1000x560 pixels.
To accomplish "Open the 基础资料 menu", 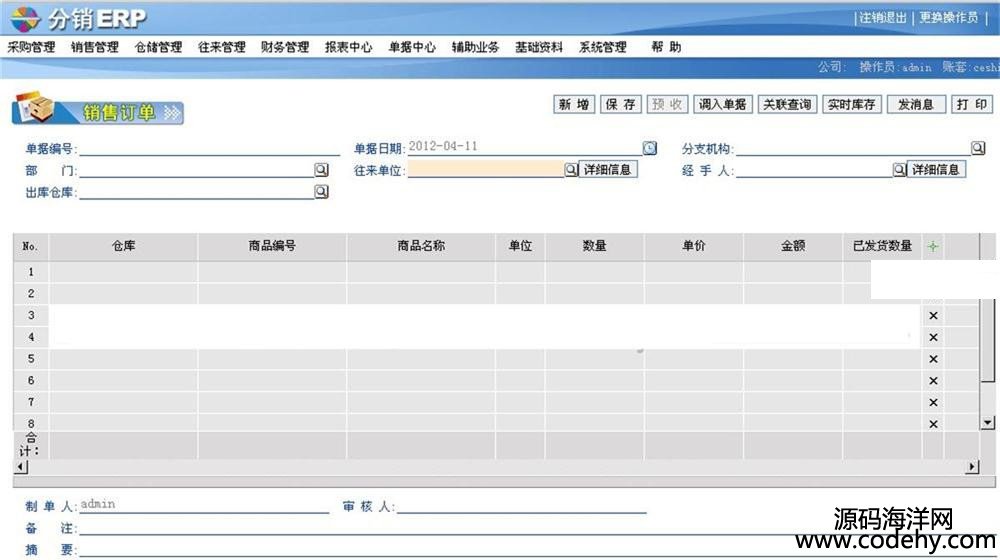I will tap(539, 47).
